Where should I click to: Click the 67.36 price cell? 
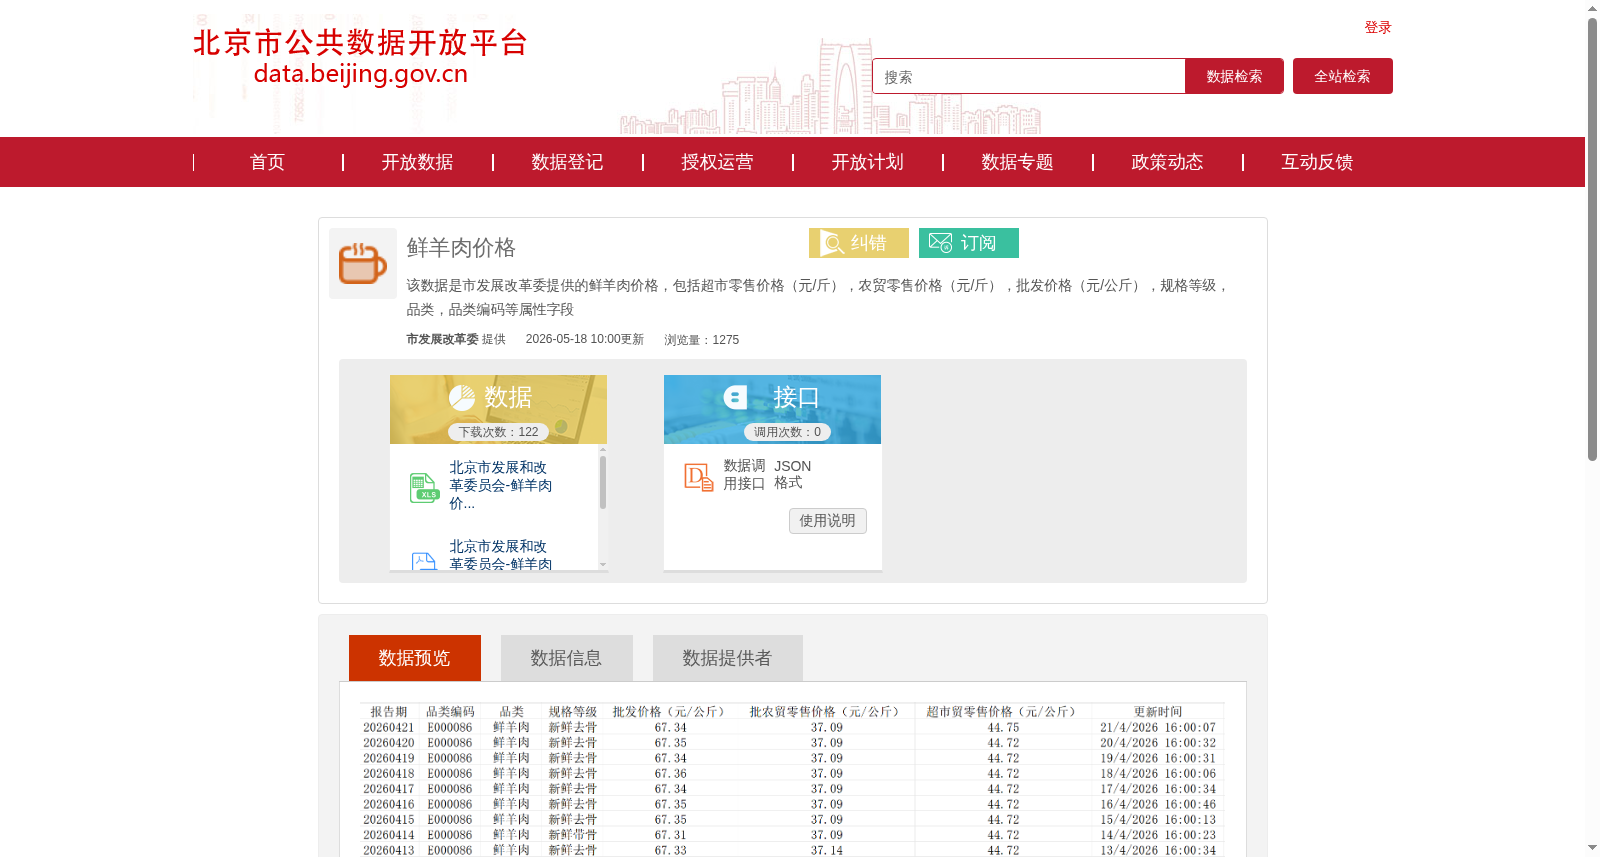[671, 774]
